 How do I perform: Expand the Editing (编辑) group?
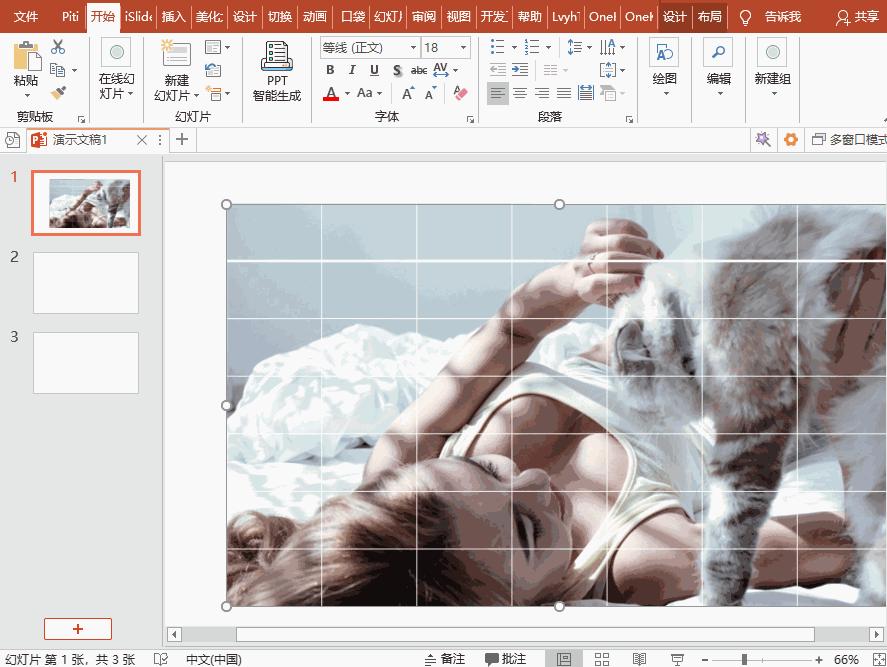(718, 68)
